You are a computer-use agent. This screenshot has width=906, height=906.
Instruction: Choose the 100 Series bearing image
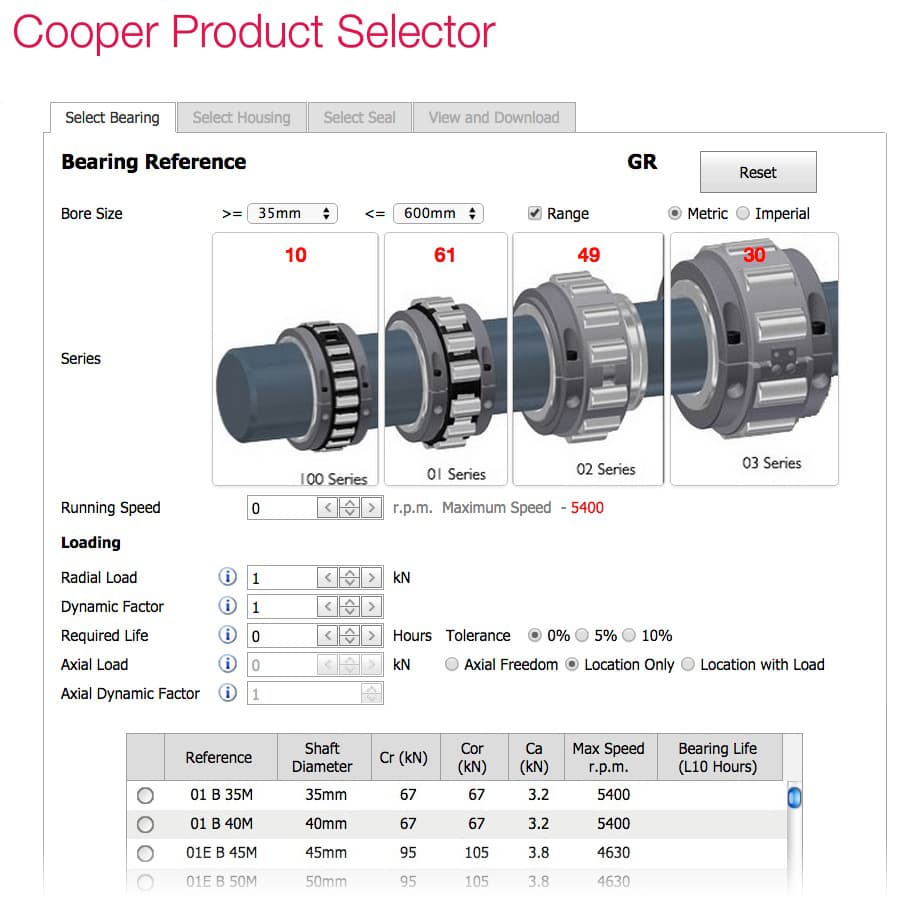click(295, 359)
